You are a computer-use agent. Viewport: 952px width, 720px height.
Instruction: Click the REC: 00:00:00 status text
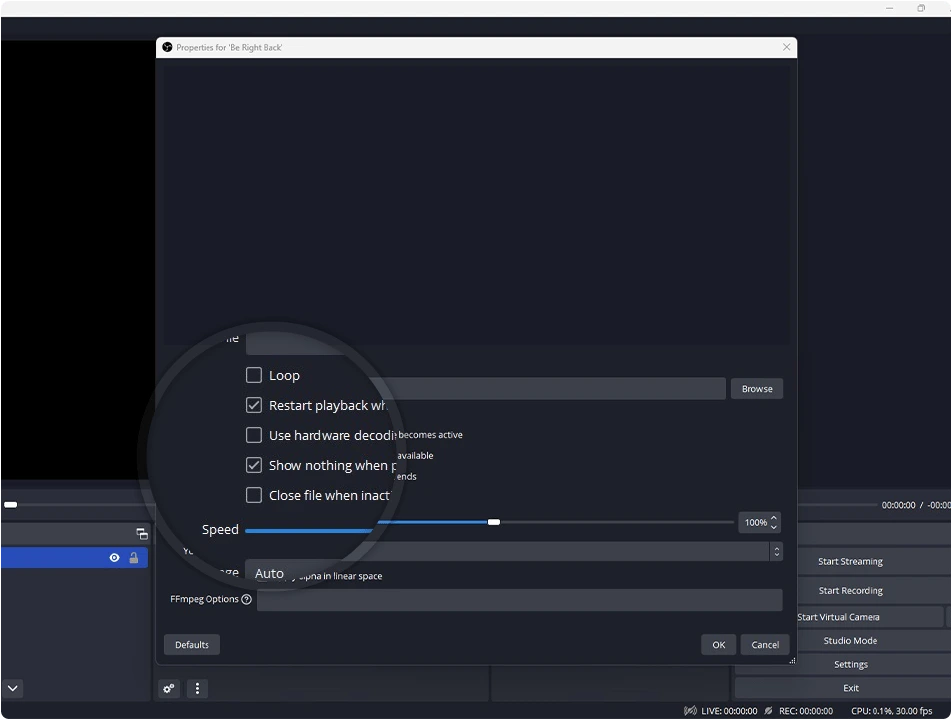[806, 711]
